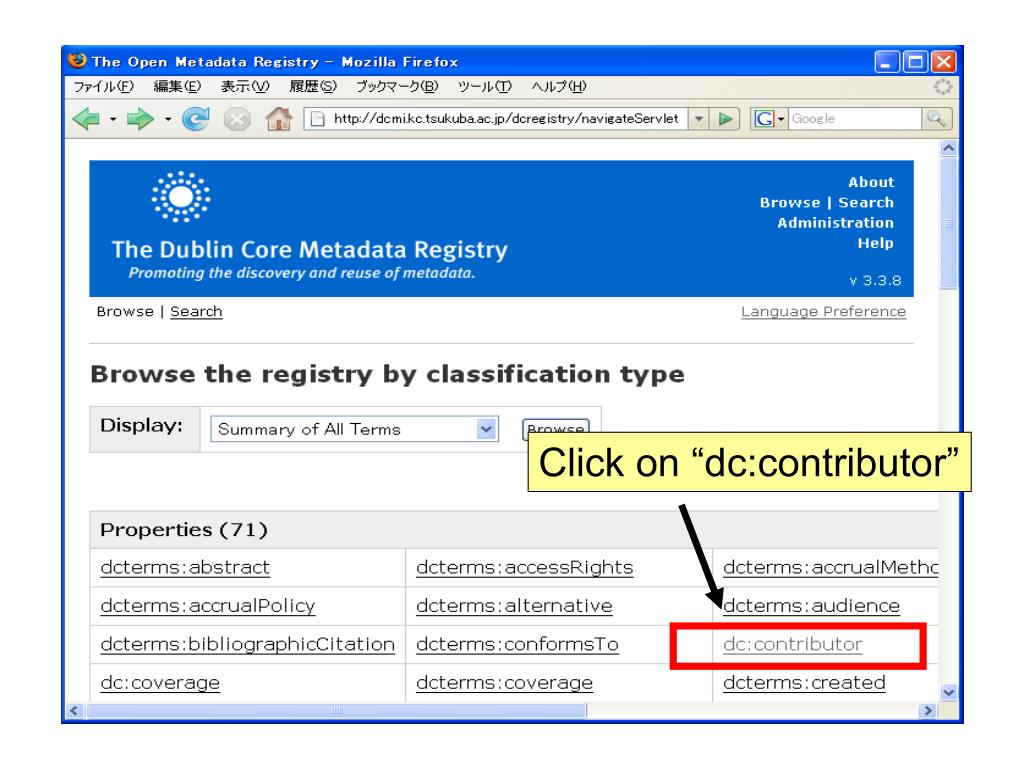Open the dcterms:abstract property link
The width and height of the screenshot is (1024, 768).
[185, 567]
